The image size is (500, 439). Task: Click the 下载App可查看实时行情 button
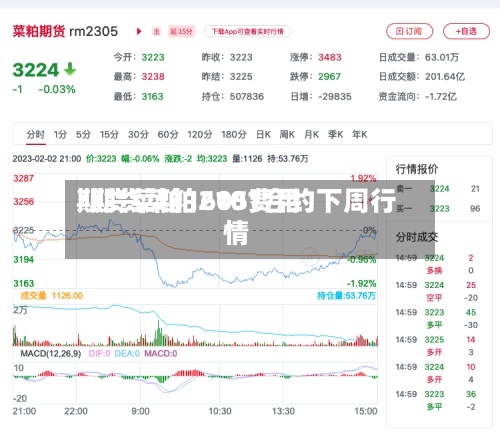[x=247, y=32]
